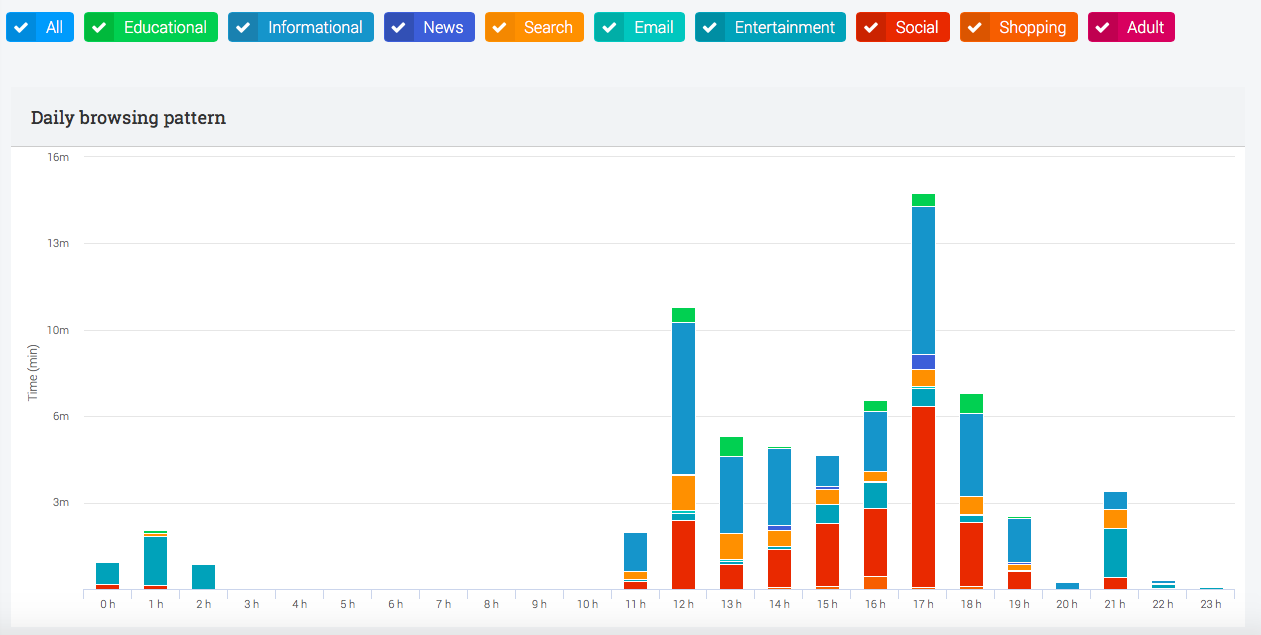Click the blue Informational segment at 18 h
This screenshot has height=635, width=1261.
click(x=971, y=455)
